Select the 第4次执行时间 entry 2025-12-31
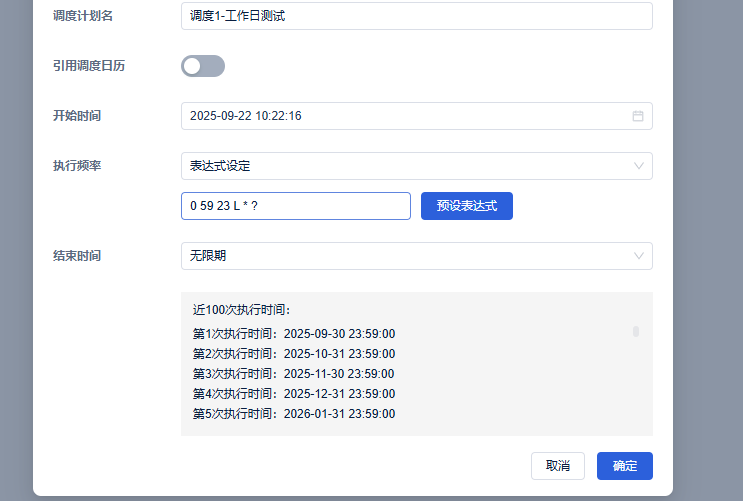The height and width of the screenshot is (501, 743). coord(294,394)
